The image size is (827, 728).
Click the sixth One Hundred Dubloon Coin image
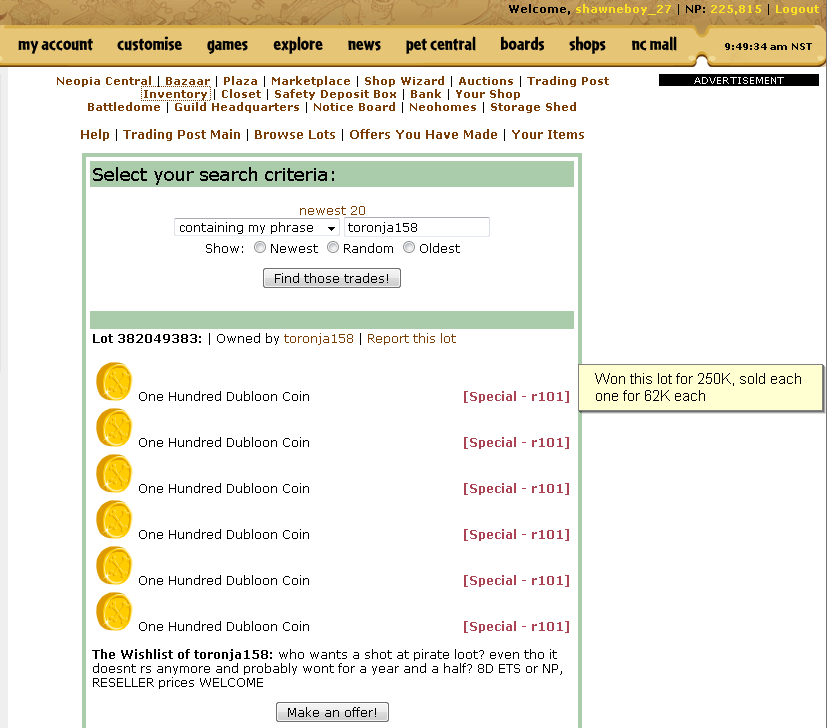tap(113, 611)
